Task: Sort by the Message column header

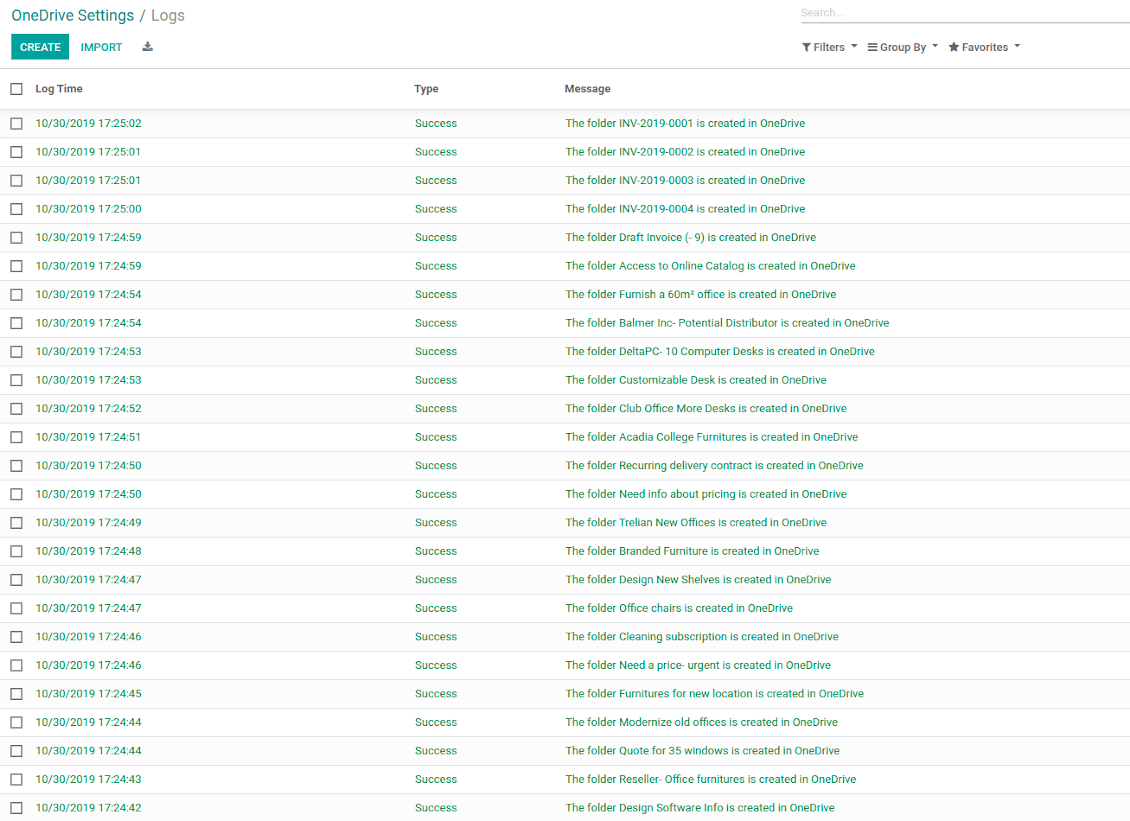Action: 587,89
